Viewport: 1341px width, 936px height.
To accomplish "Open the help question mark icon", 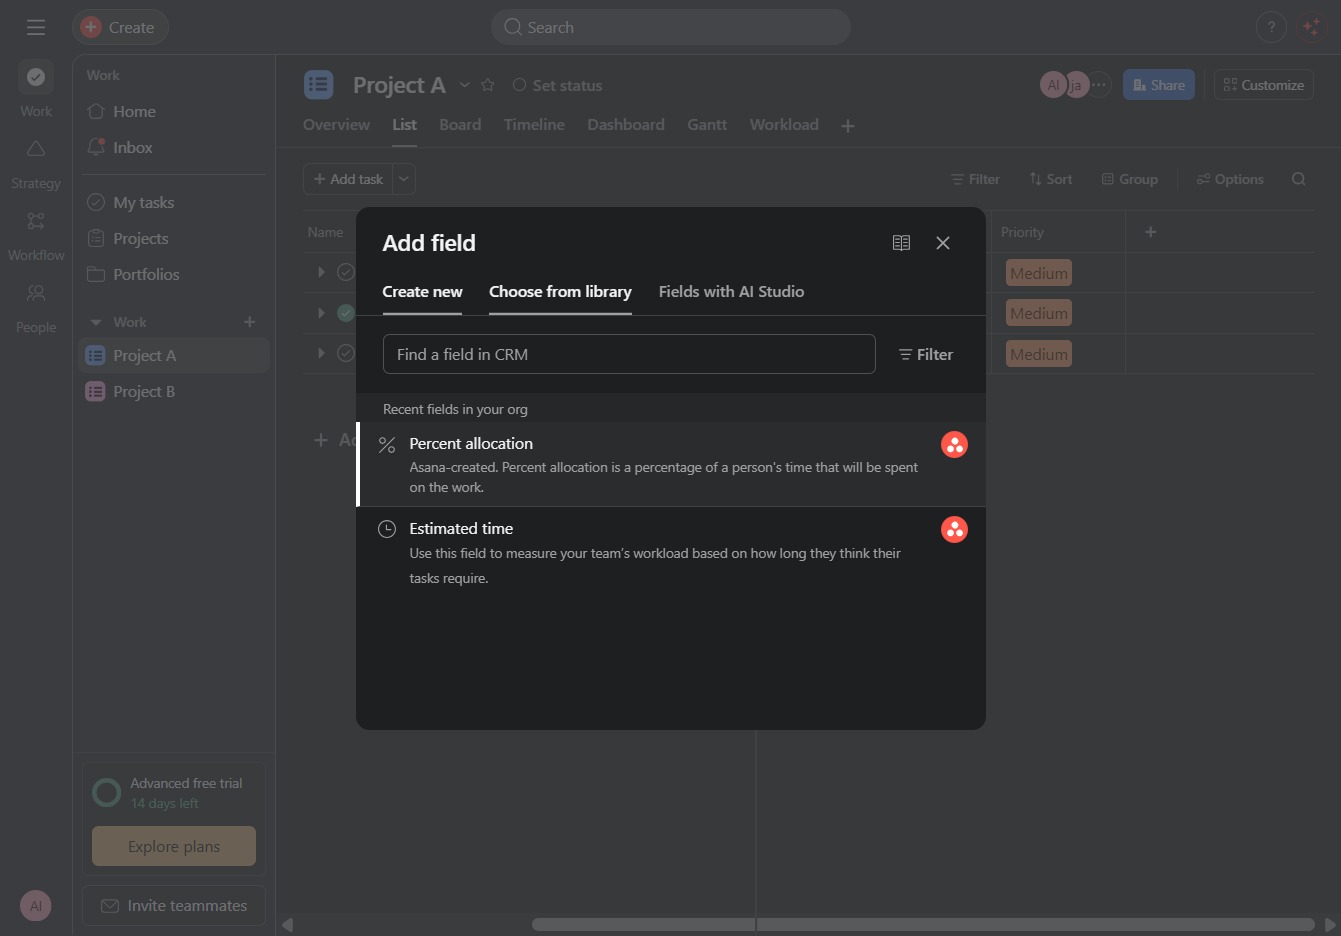I will (1271, 27).
